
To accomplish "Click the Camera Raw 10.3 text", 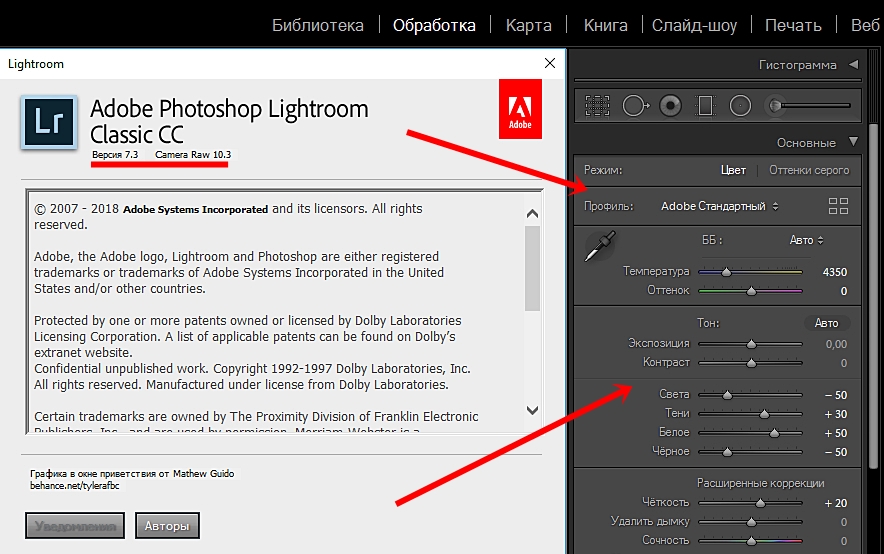I will [x=193, y=155].
